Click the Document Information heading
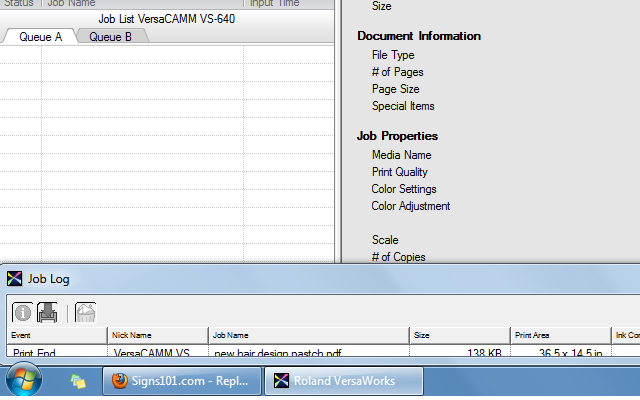The width and height of the screenshot is (640, 400). coord(419,36)
